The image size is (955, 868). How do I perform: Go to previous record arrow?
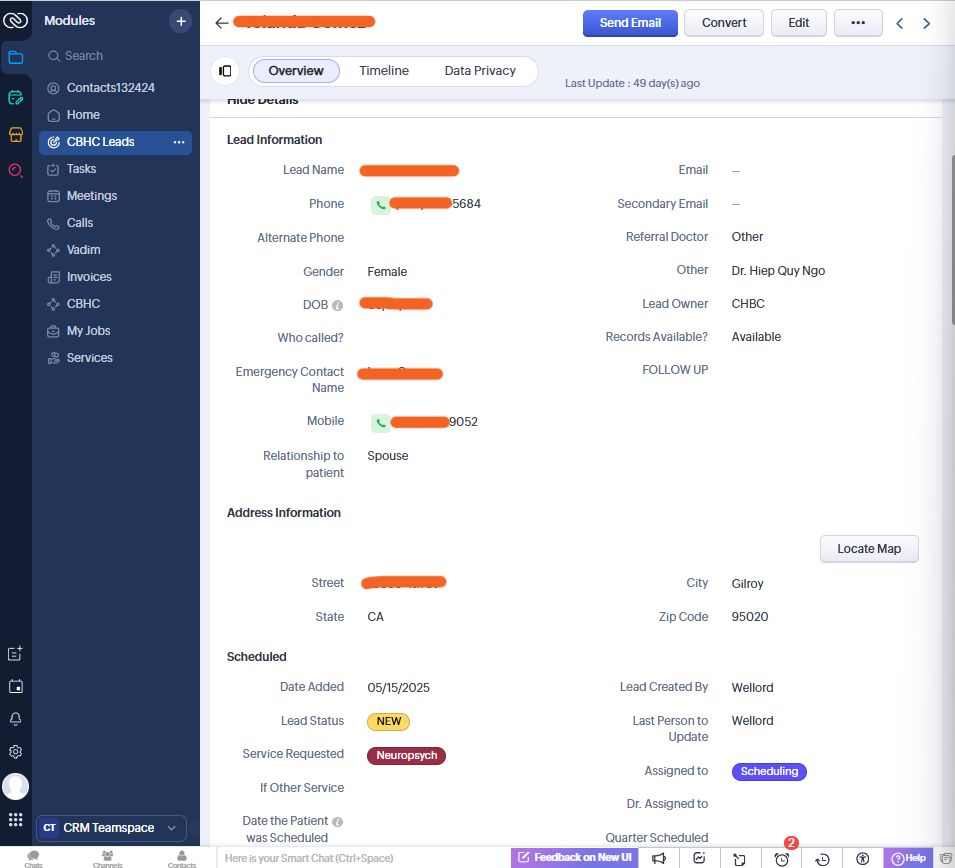click(x=900, y=23)
